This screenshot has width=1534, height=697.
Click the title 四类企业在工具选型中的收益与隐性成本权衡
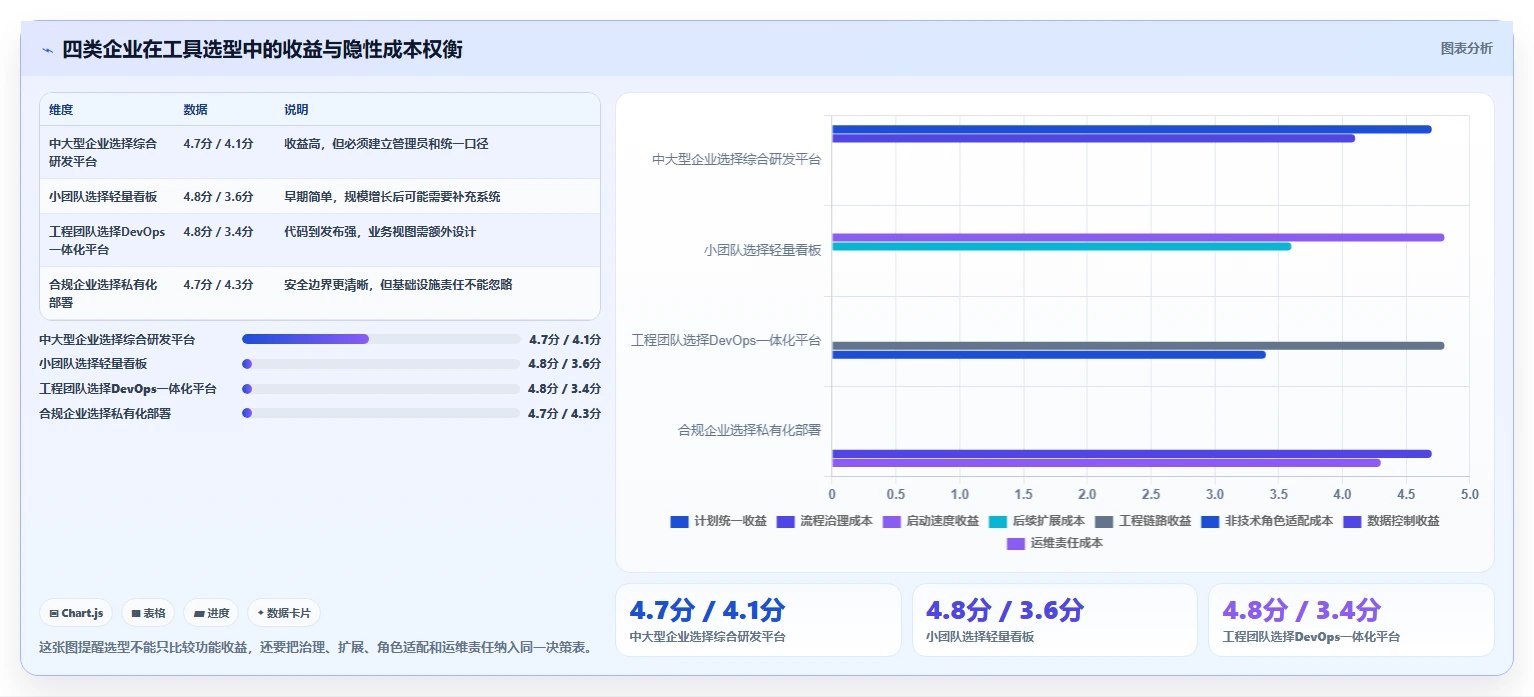point(263,49)
